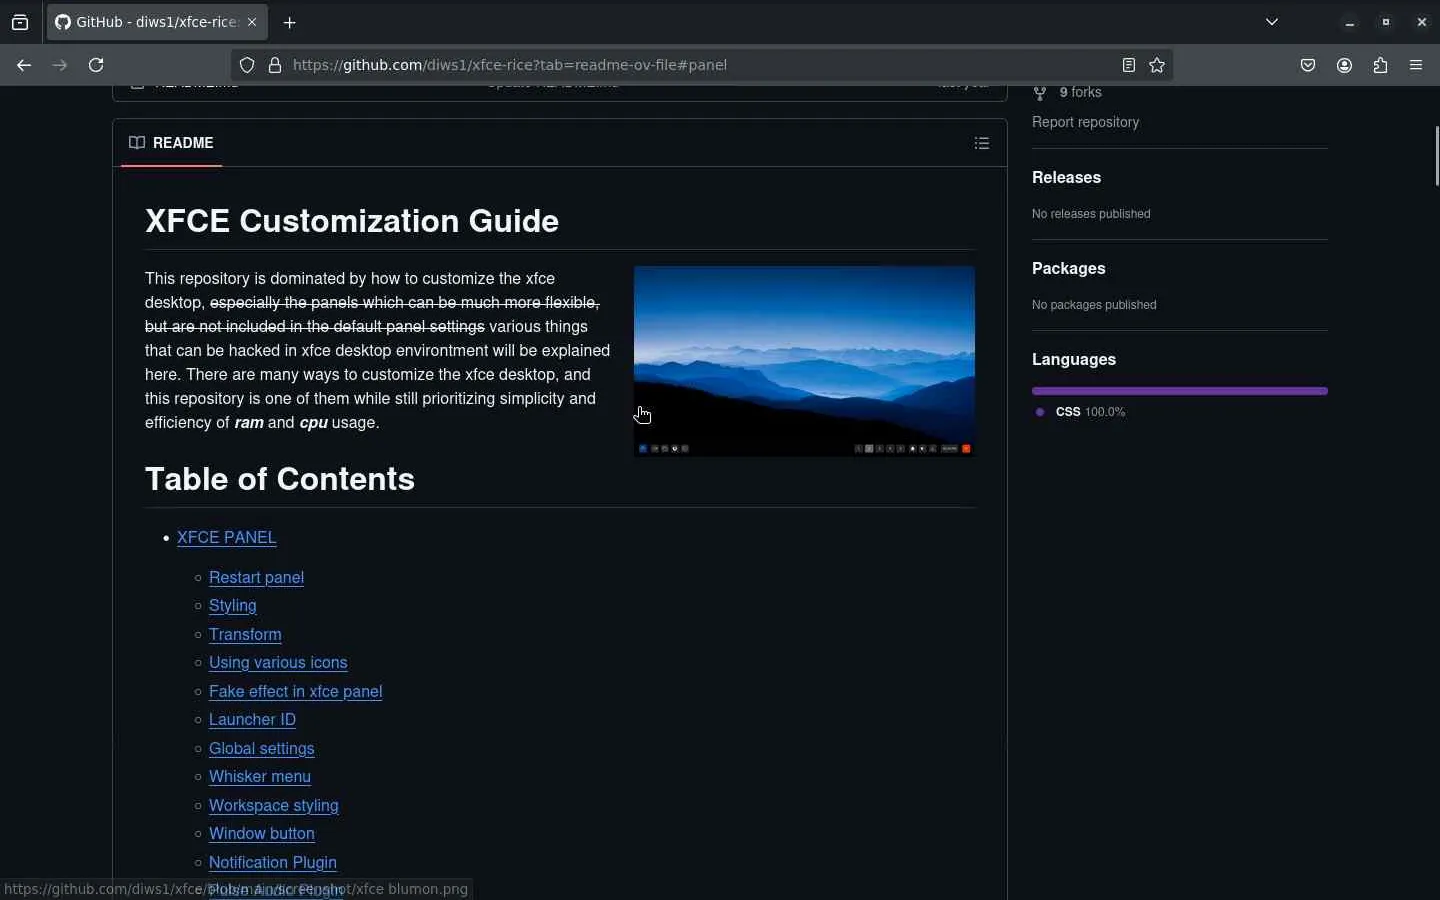Open the Styling contents link

(233, 606)
